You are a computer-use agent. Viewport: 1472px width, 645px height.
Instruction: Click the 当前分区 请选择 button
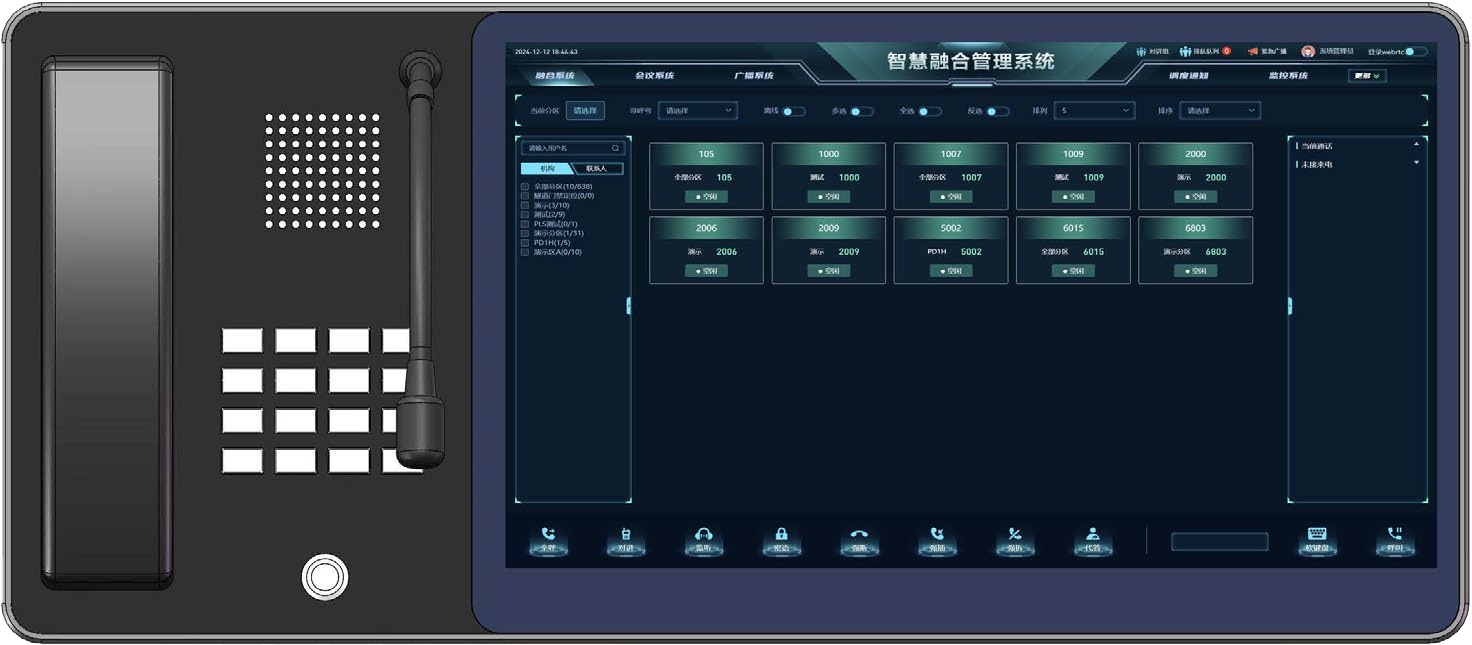click(585, 111)
